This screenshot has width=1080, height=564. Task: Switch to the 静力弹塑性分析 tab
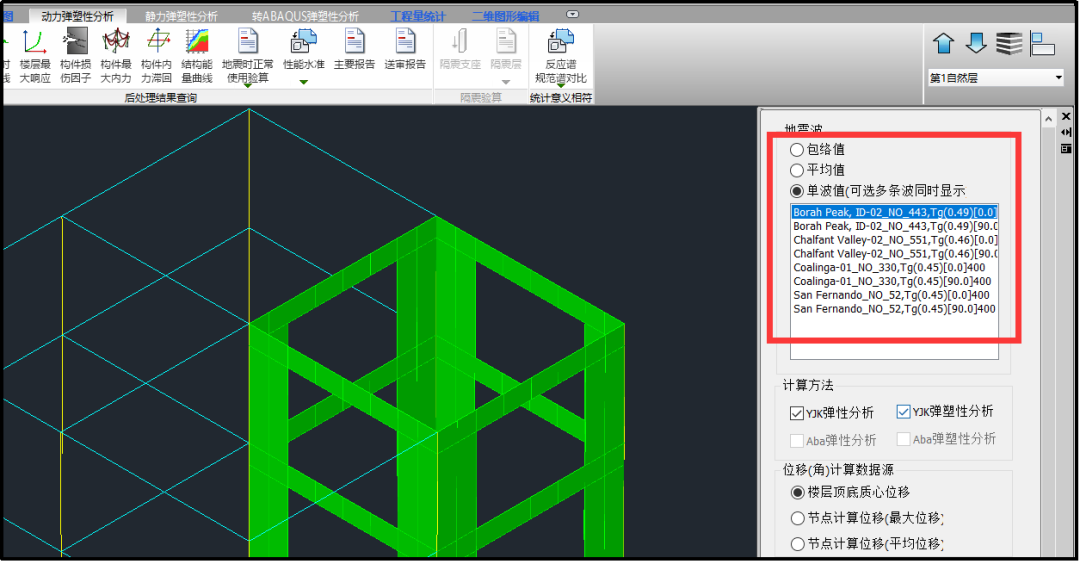[x=181, y=16]
